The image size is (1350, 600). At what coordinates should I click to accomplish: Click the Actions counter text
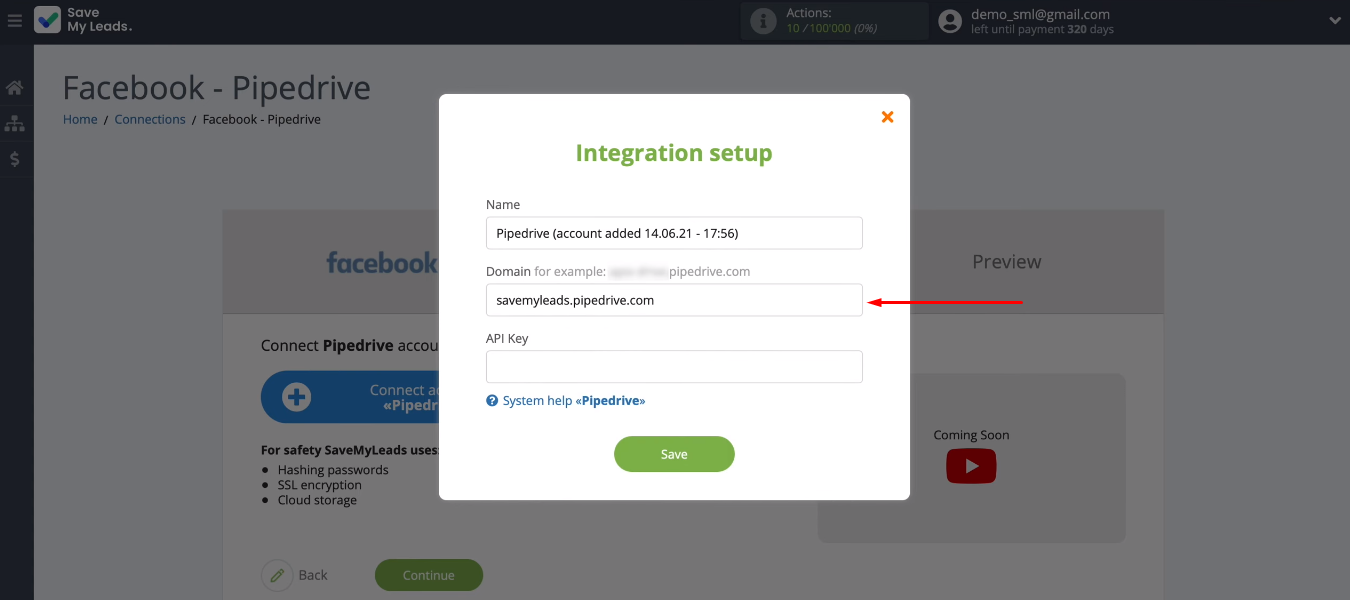(x=831, y=28)
